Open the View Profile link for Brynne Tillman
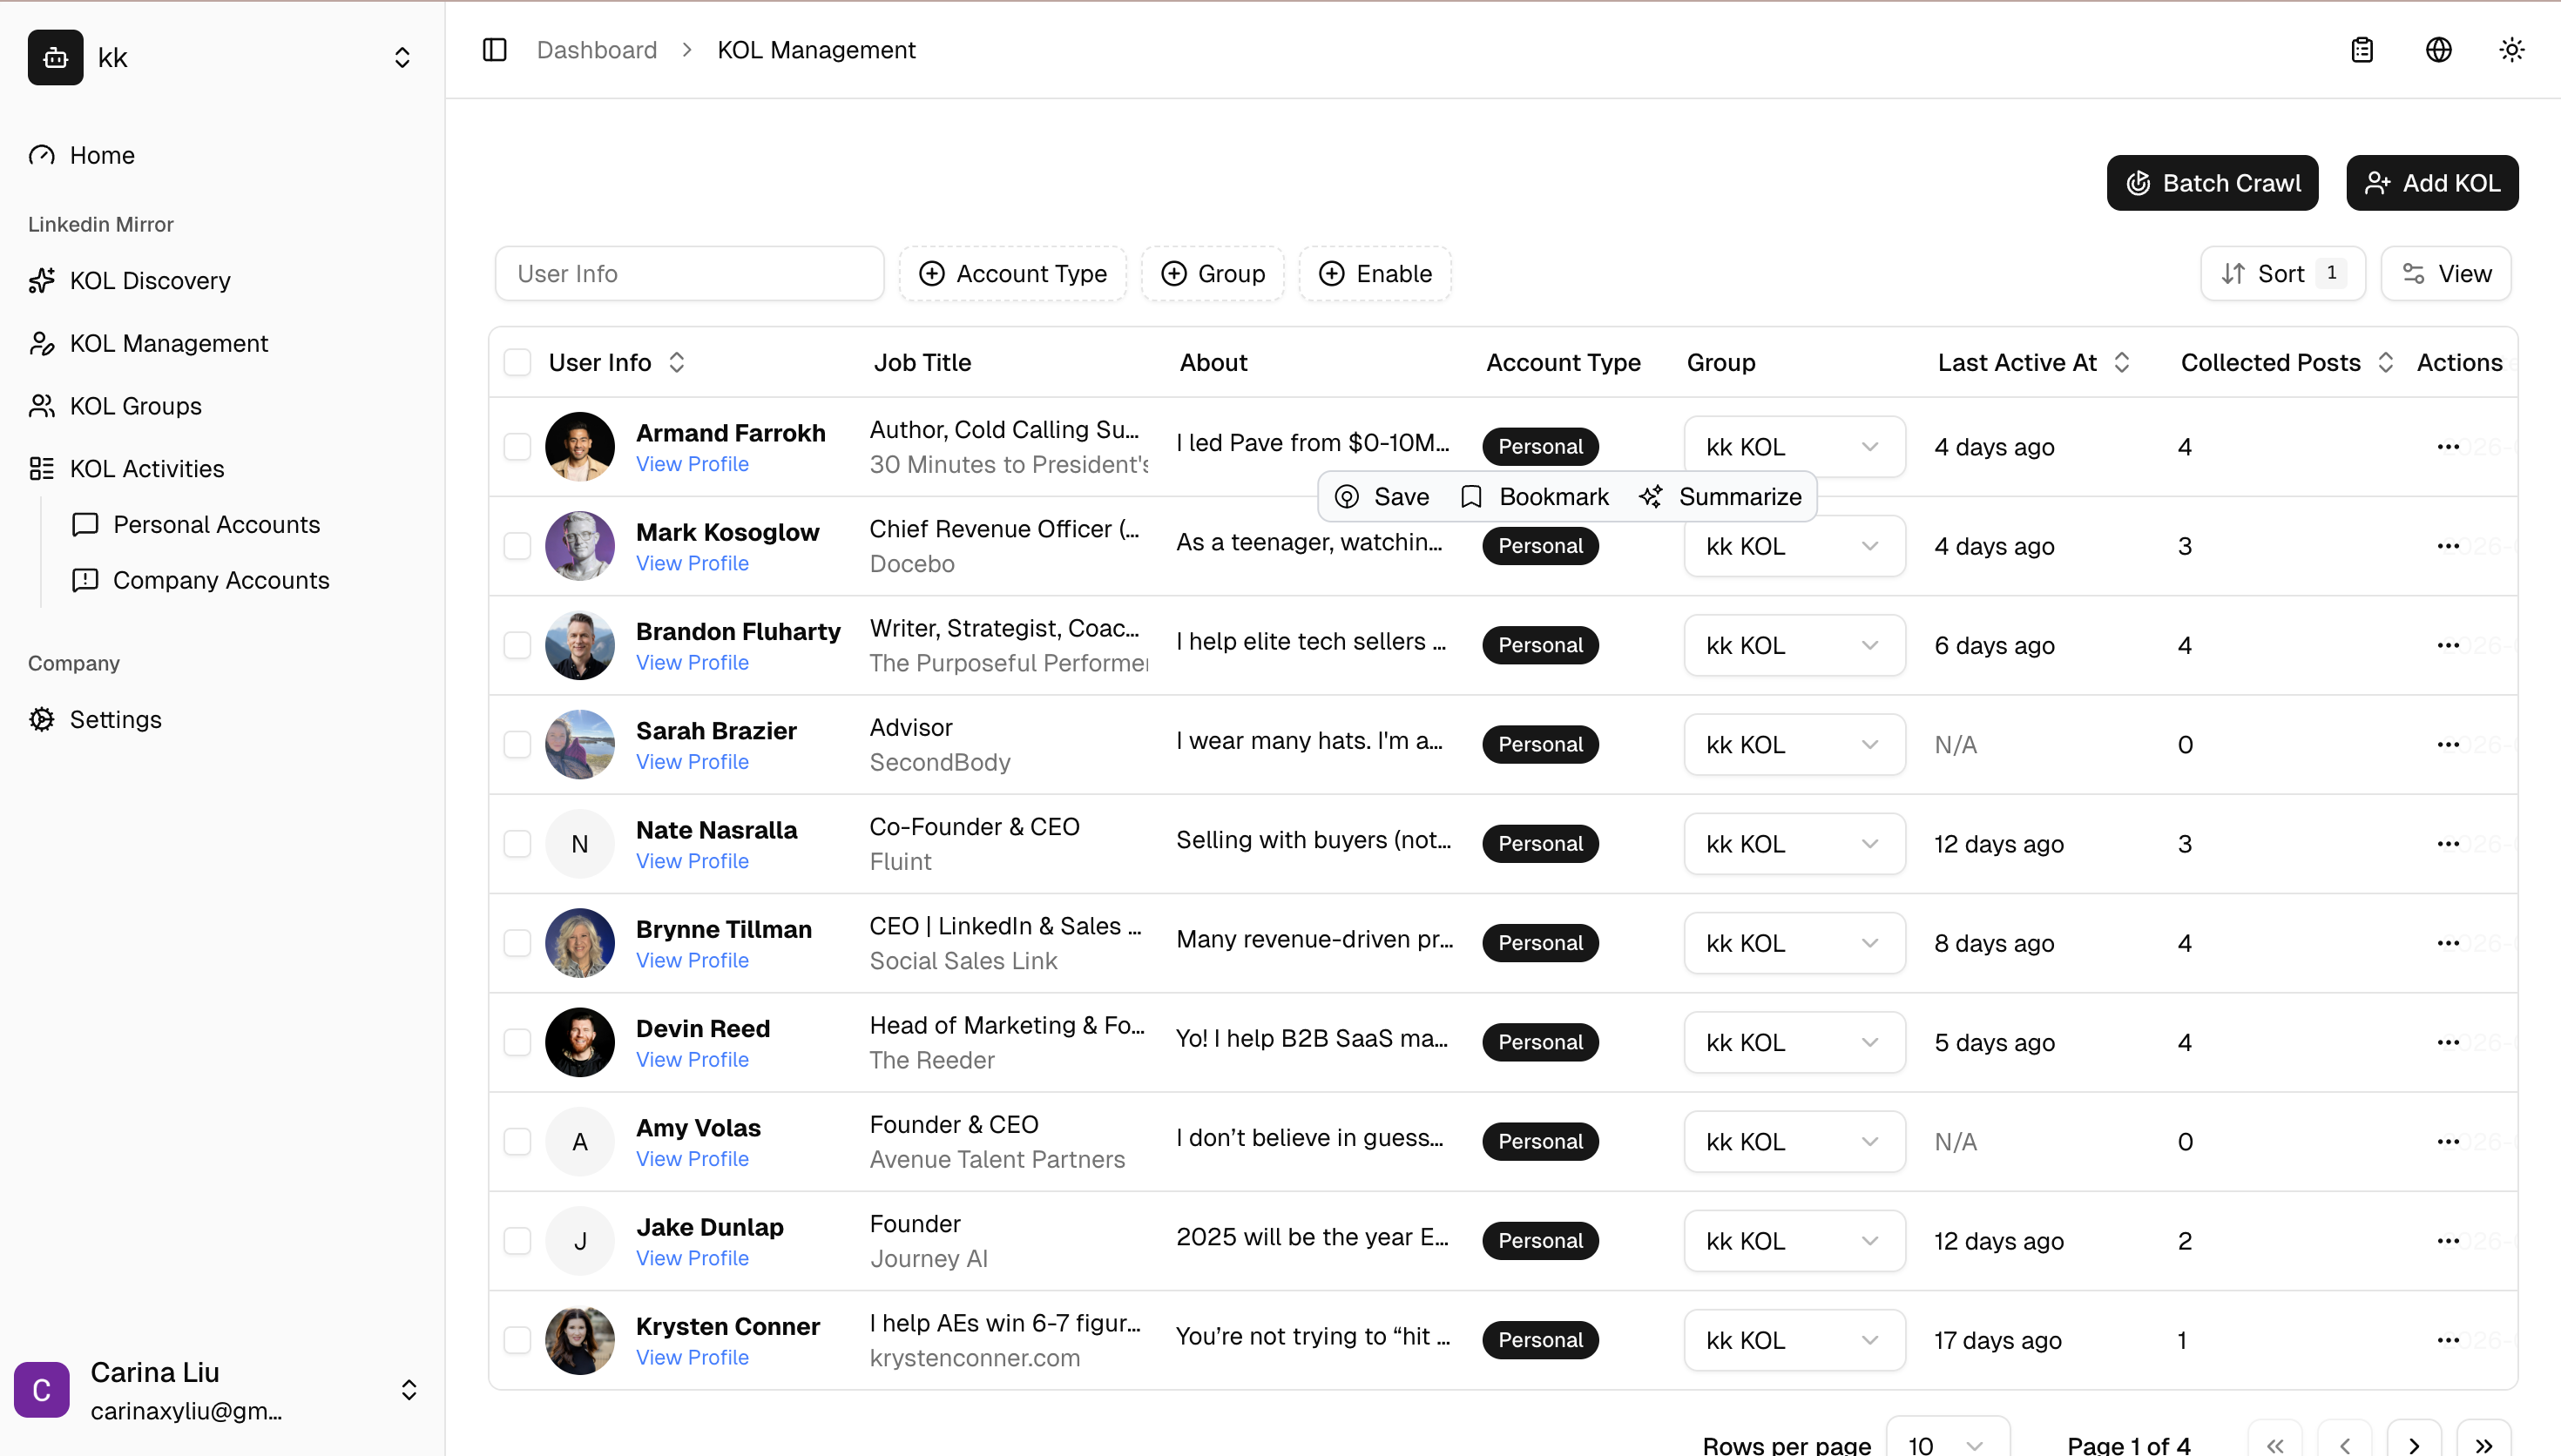 click(x=692, y=960)
